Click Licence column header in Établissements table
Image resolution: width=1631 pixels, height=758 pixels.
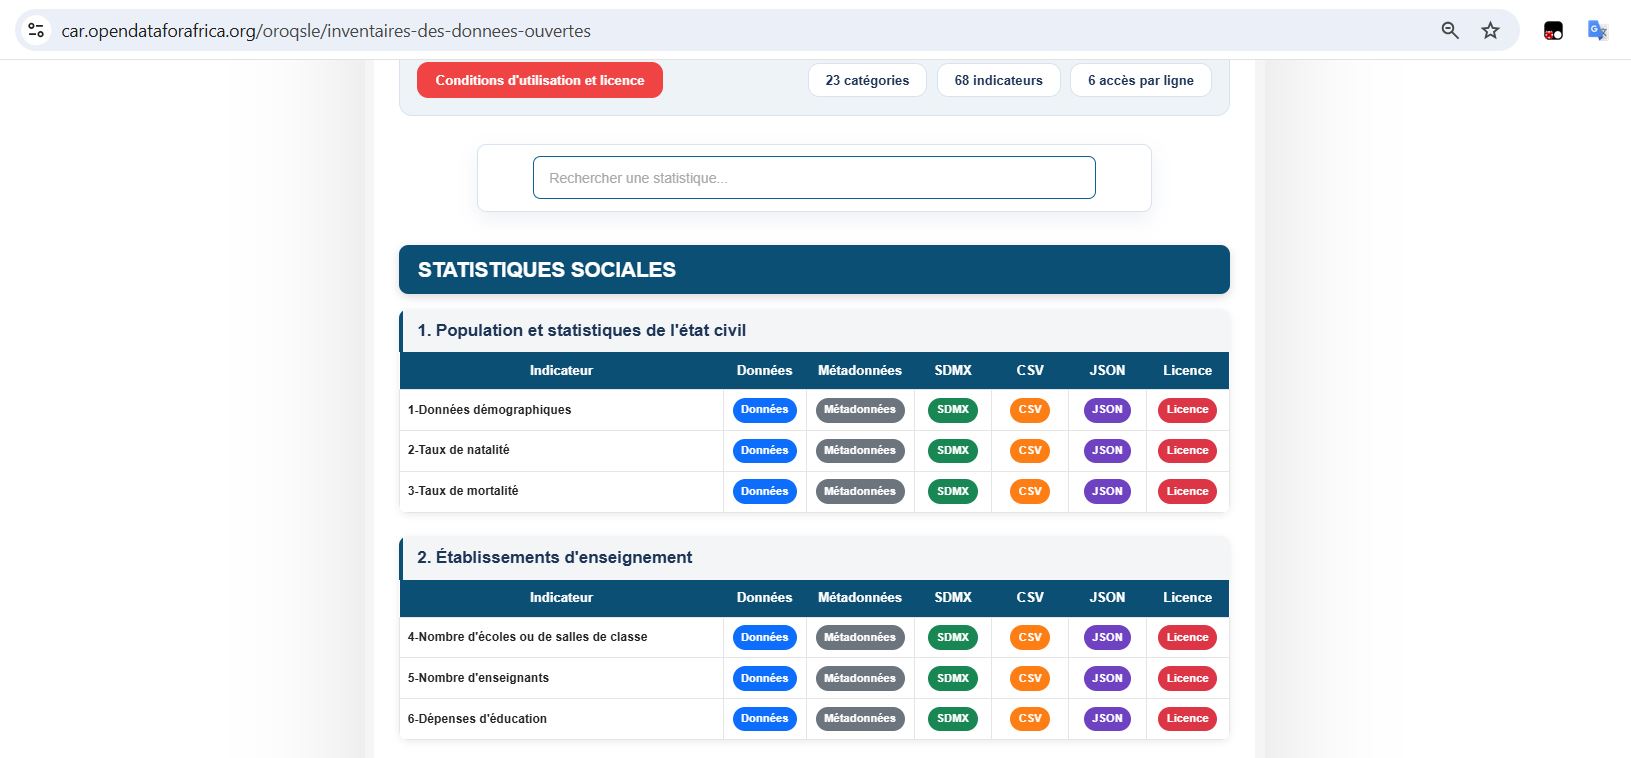(1187, 597)
